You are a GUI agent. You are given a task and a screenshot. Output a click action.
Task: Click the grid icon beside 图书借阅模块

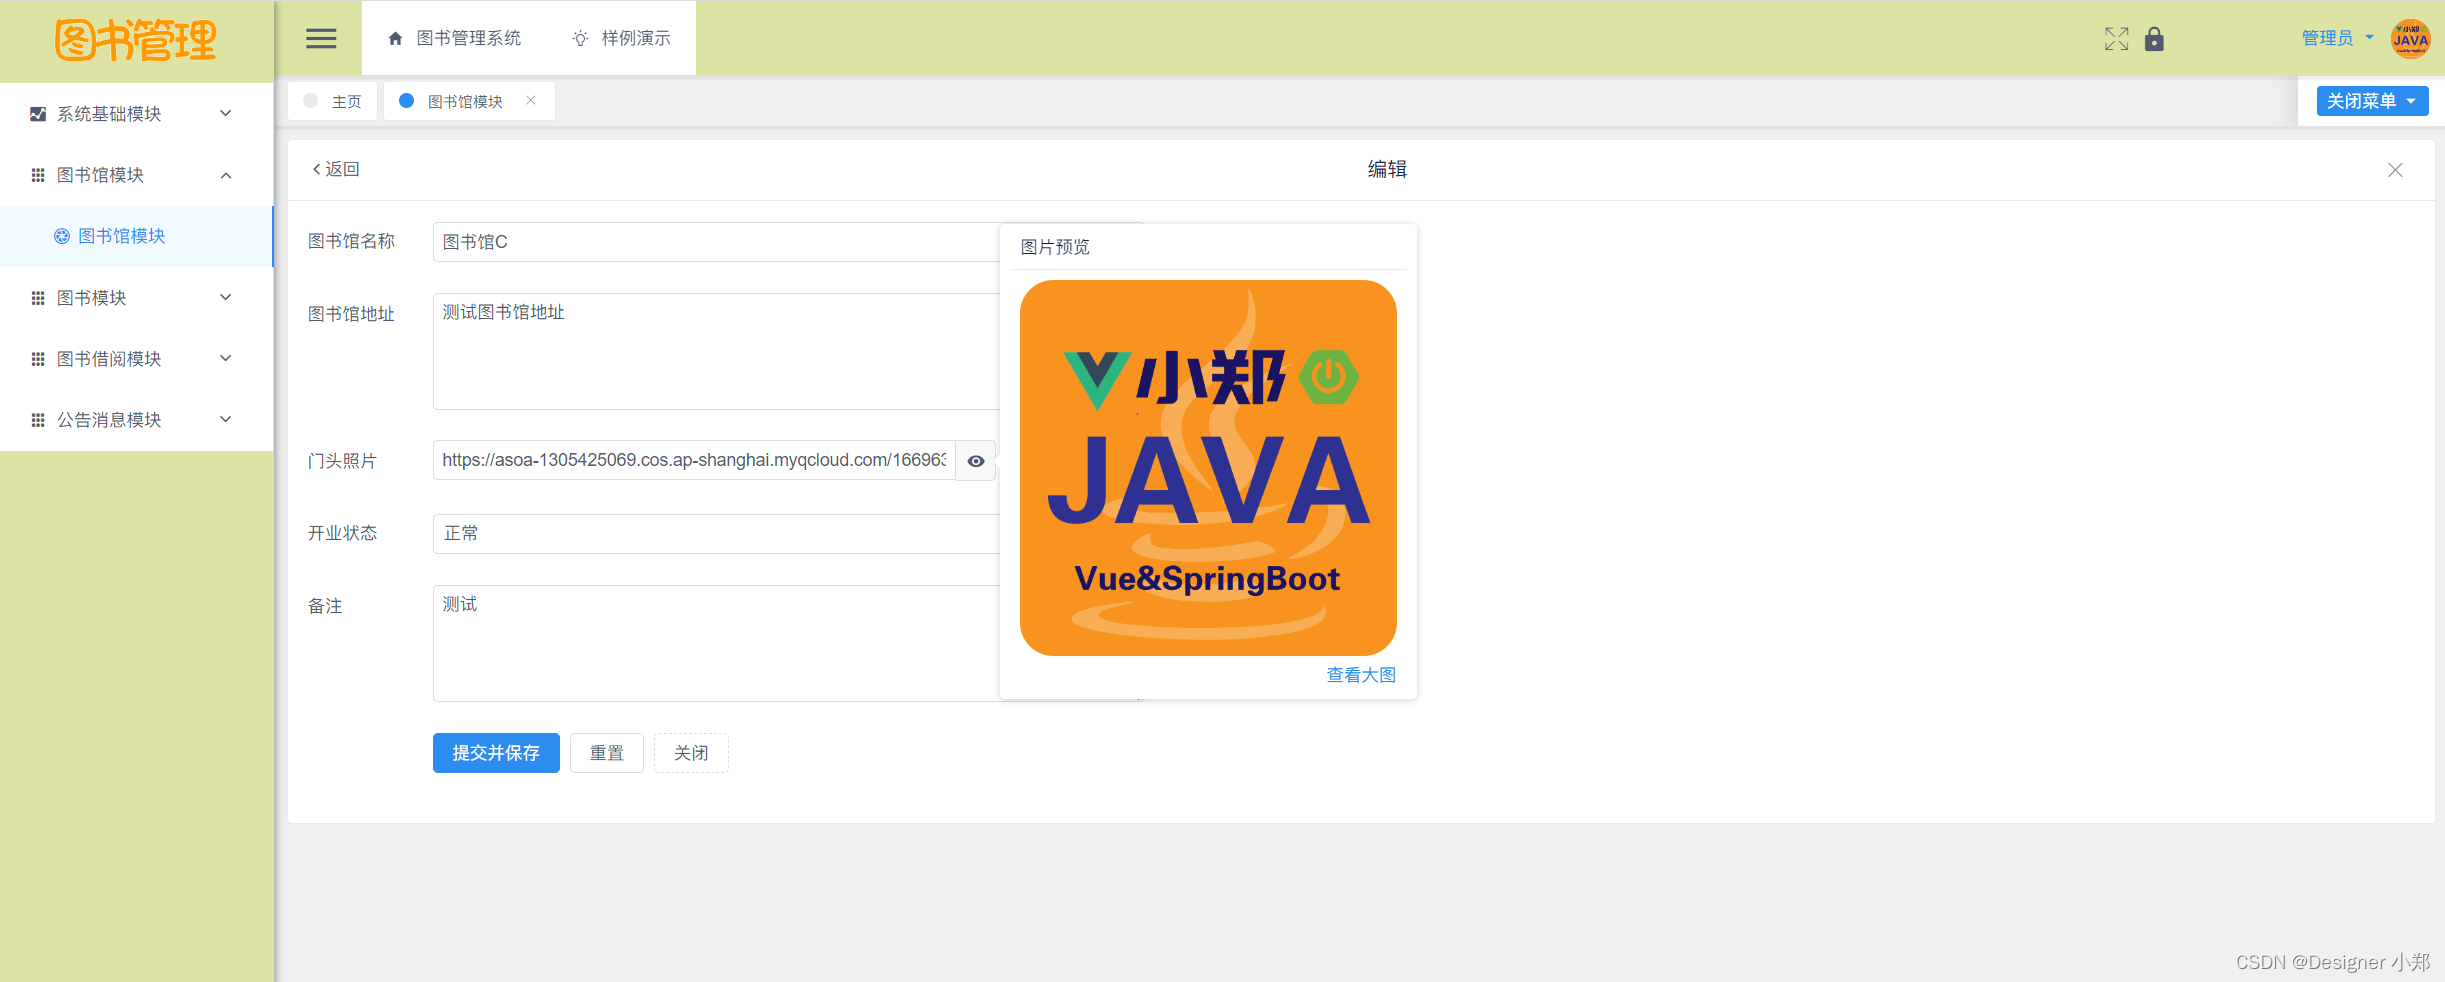tap(38, 359)
